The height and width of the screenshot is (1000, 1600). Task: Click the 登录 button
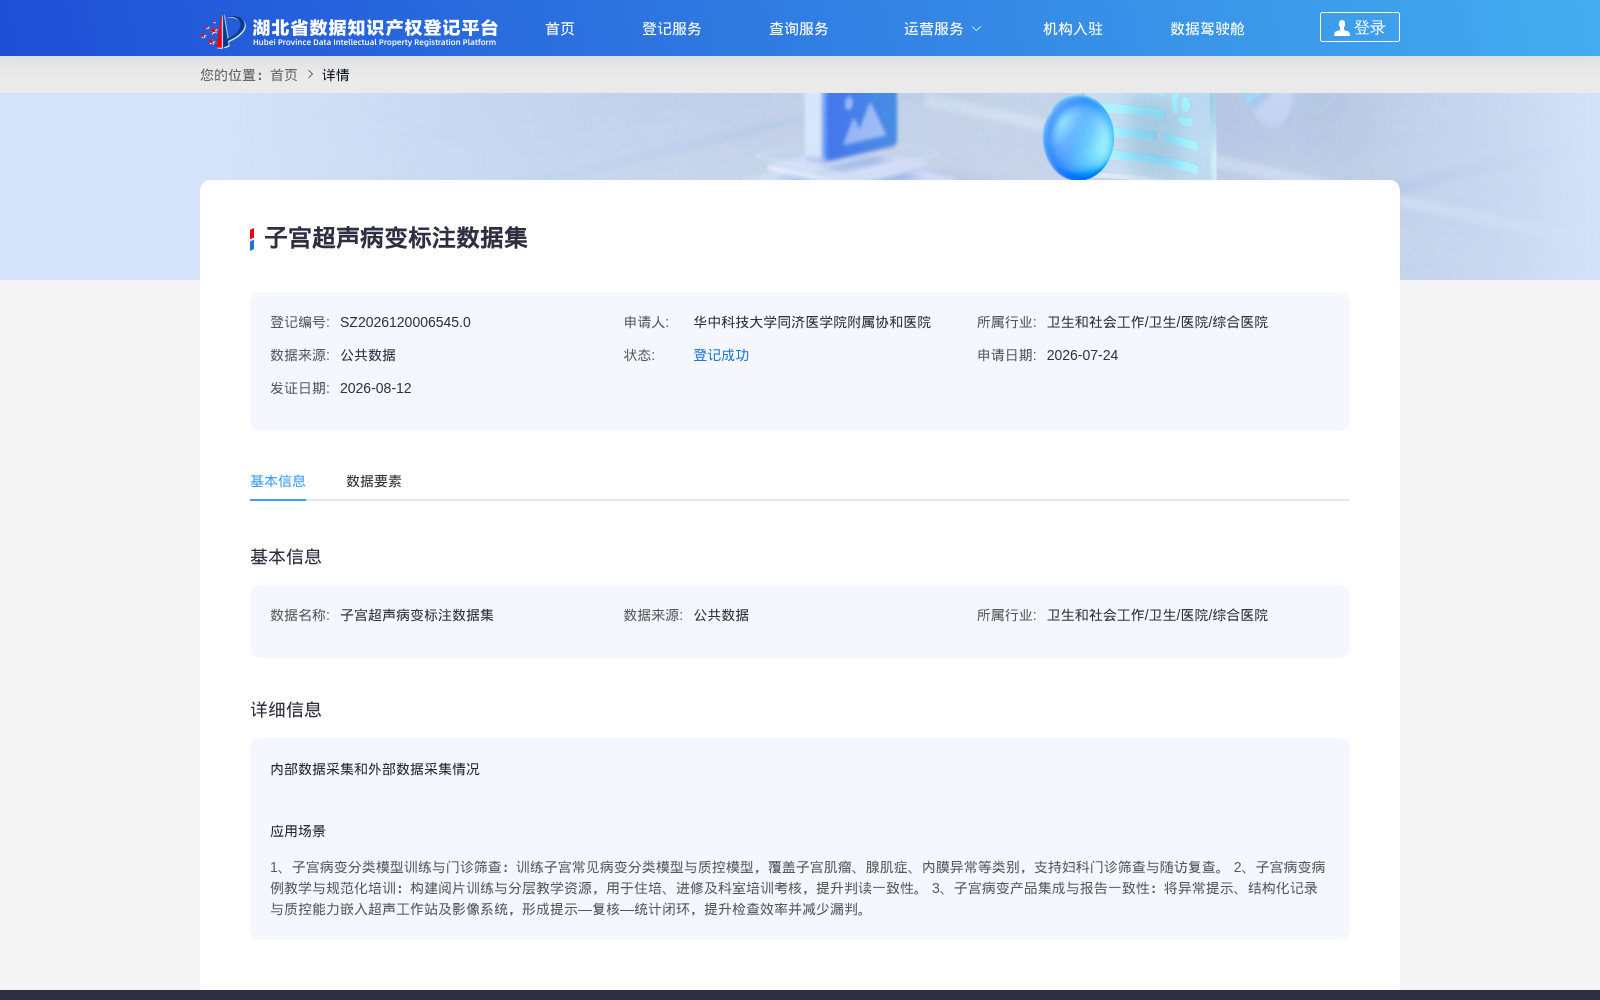[1360, 27]
